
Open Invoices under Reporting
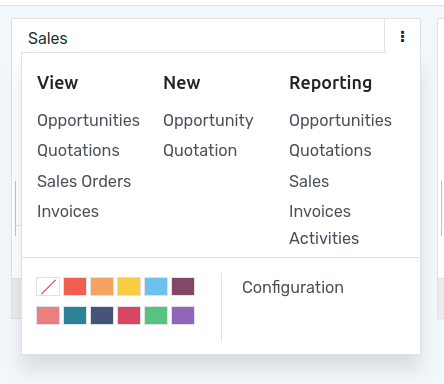pos(320,211)
